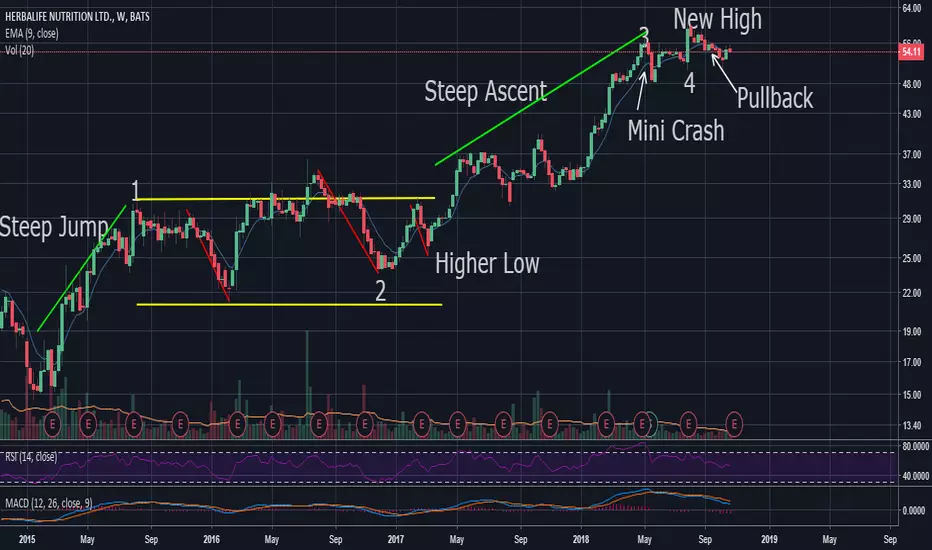Click the 2016 label on time axis
This screenshot has height=550, width=932.
211,539
